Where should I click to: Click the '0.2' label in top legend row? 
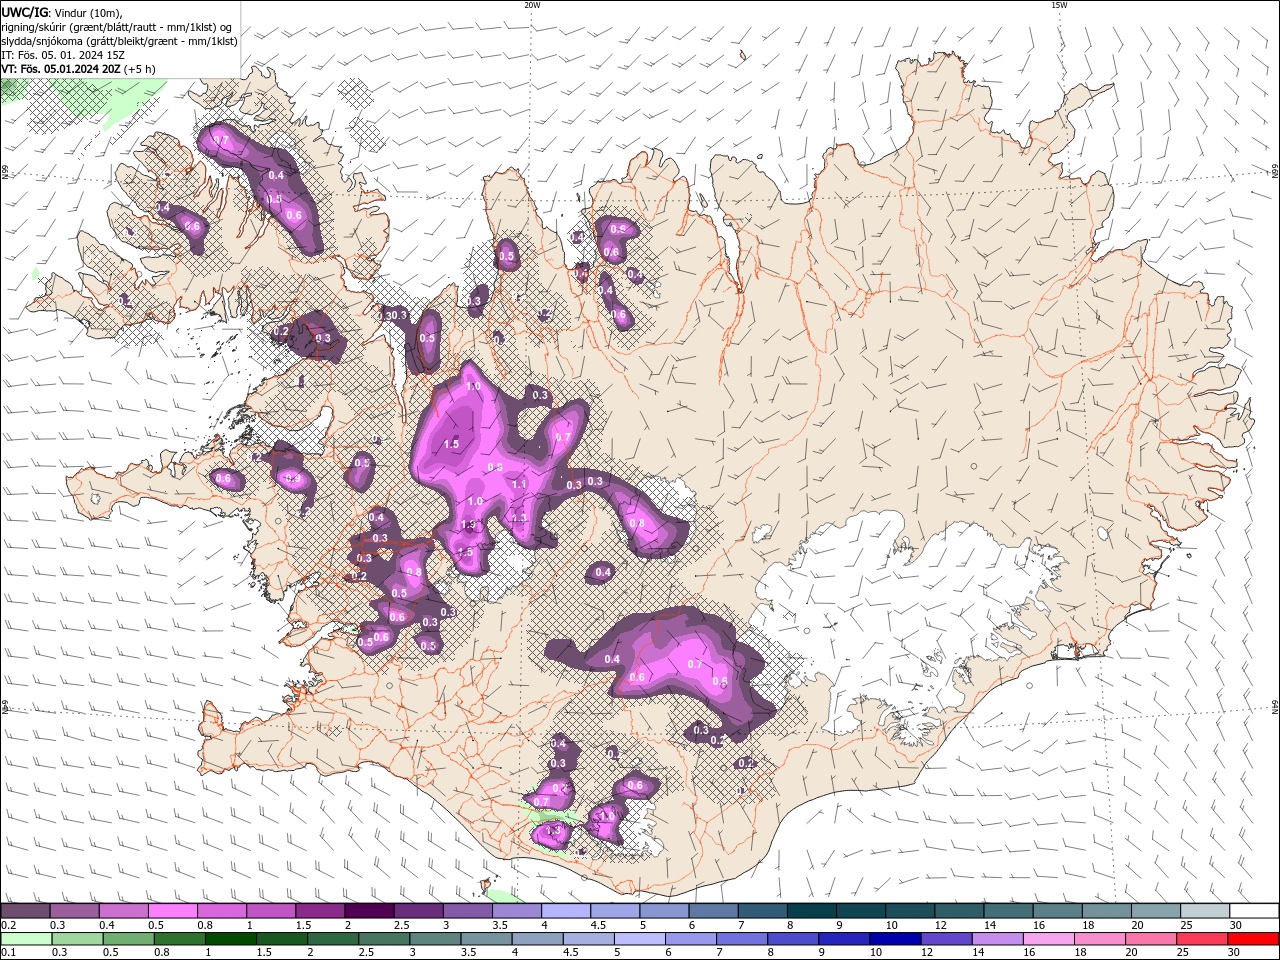pyautogui.click(x=7, y=925)
